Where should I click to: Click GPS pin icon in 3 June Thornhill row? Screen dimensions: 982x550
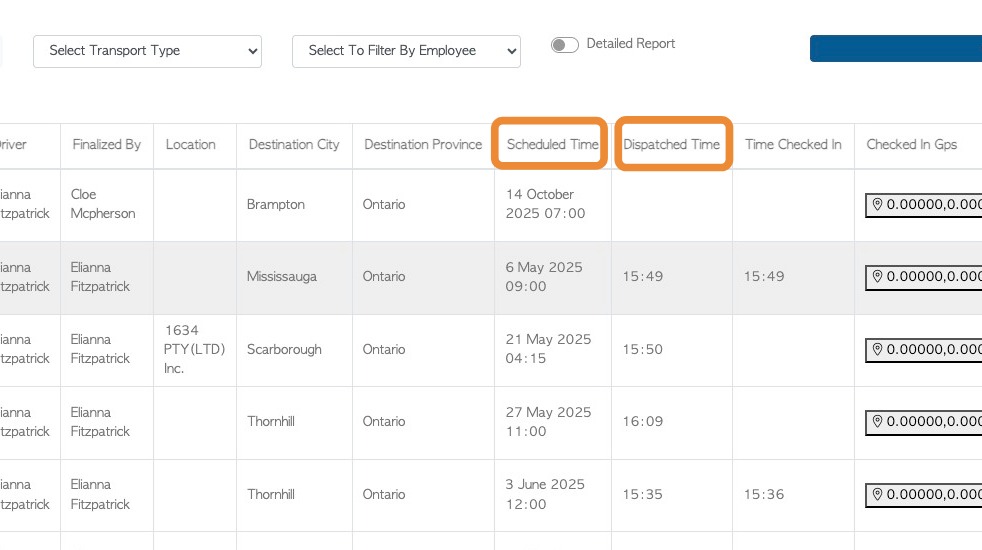coord(878,494)
